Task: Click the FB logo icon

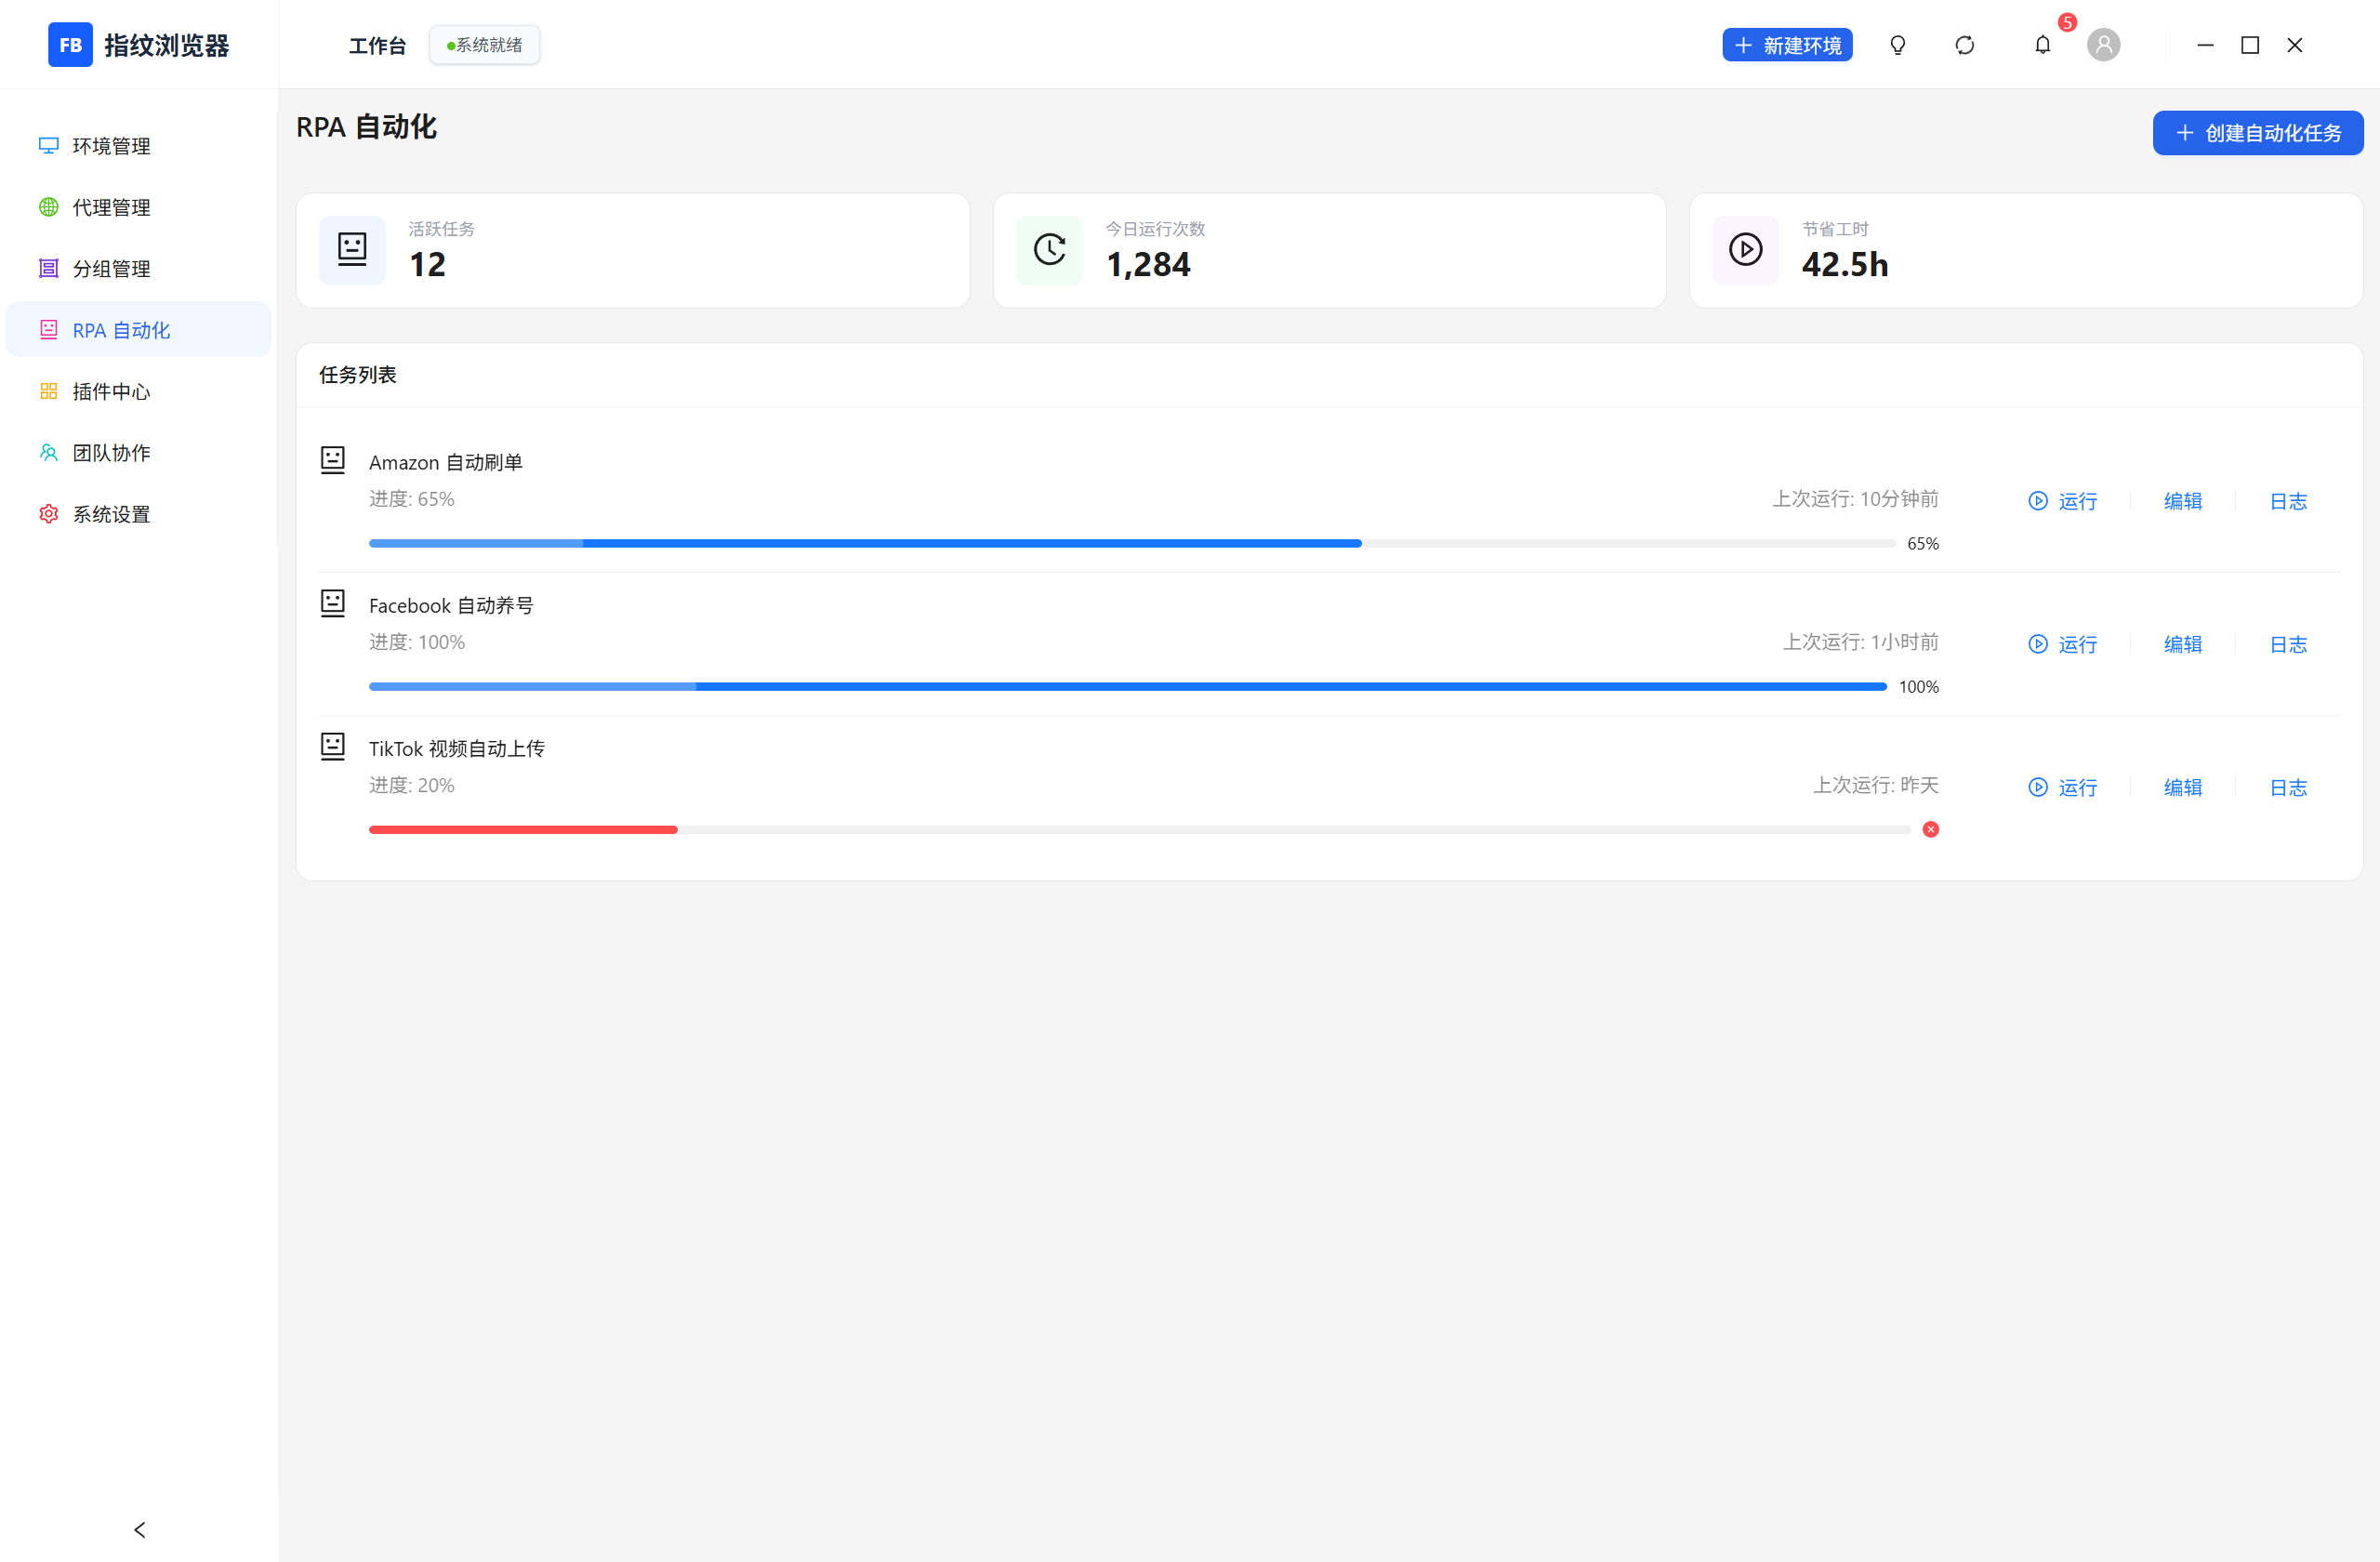Action: (x=70, y=45)
